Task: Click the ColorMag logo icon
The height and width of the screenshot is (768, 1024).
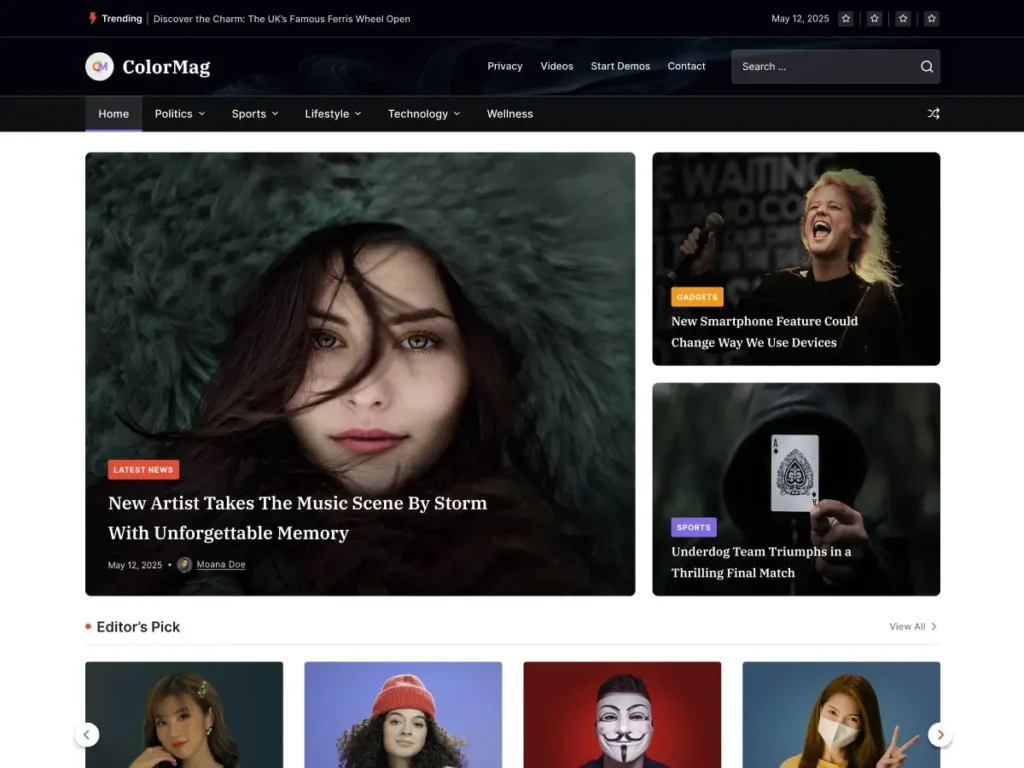Action: pos(98,66)
